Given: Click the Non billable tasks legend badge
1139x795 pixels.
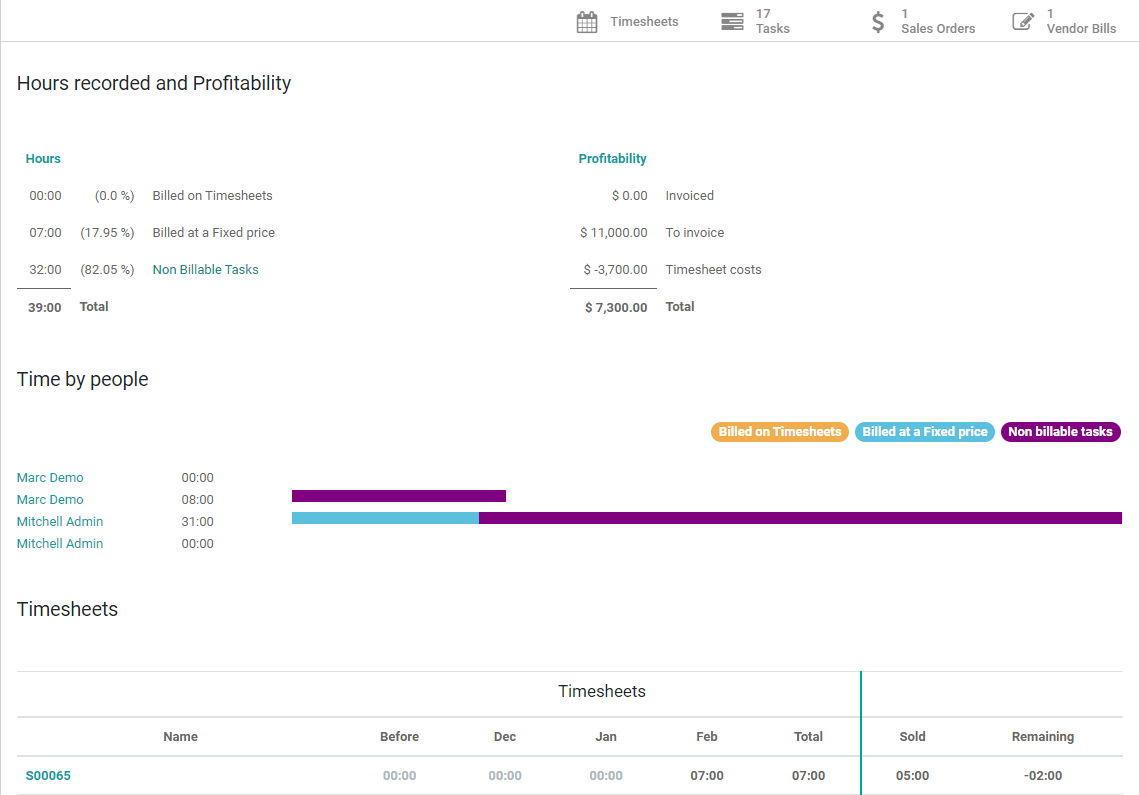Looking at the screenshot, I should 1061,432.
